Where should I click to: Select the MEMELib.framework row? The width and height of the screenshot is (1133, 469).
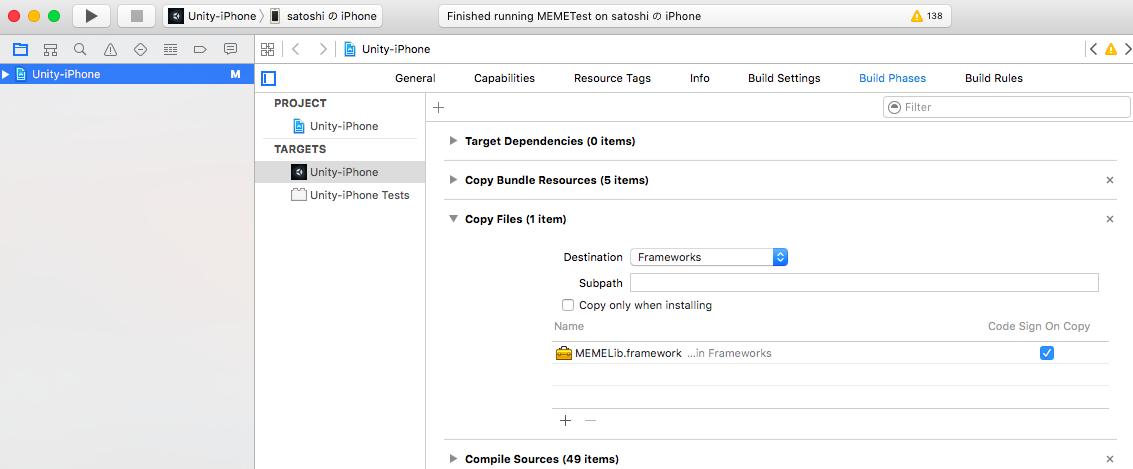pyautogui.click(x=830, y=353)
